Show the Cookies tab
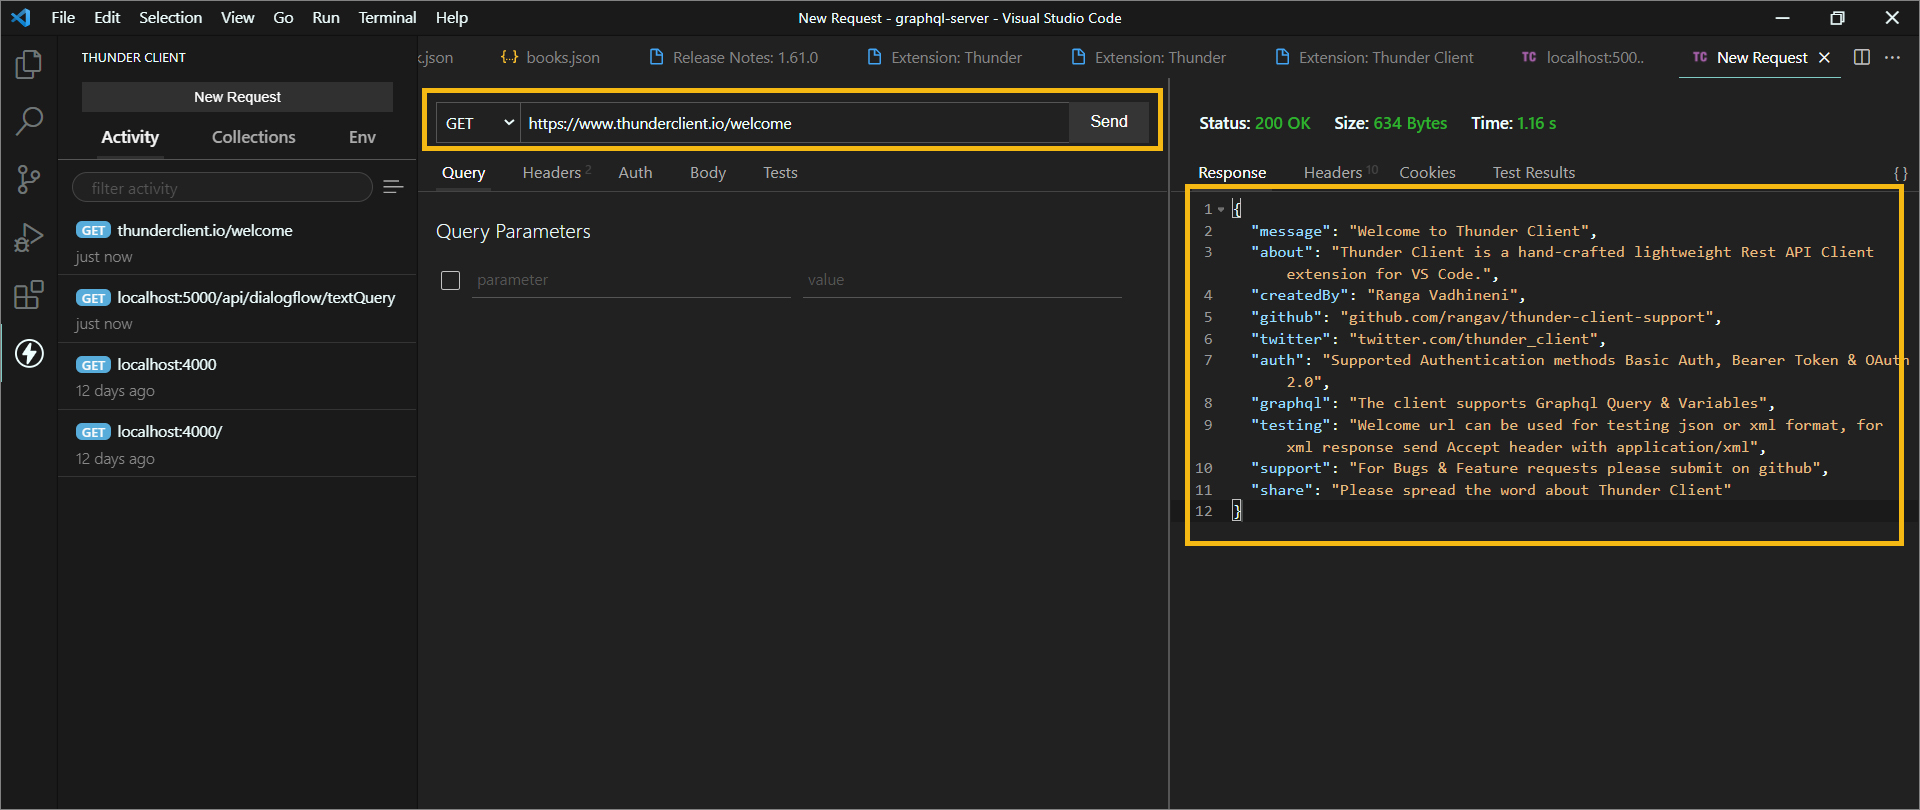Viewport: 1920px width, 810px height. [1427, 172]
